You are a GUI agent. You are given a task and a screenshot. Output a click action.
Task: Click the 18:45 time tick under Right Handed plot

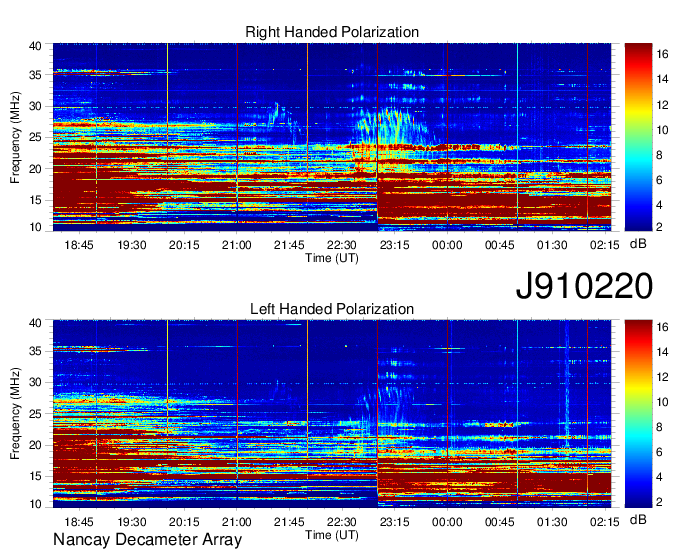pos(79,245)
